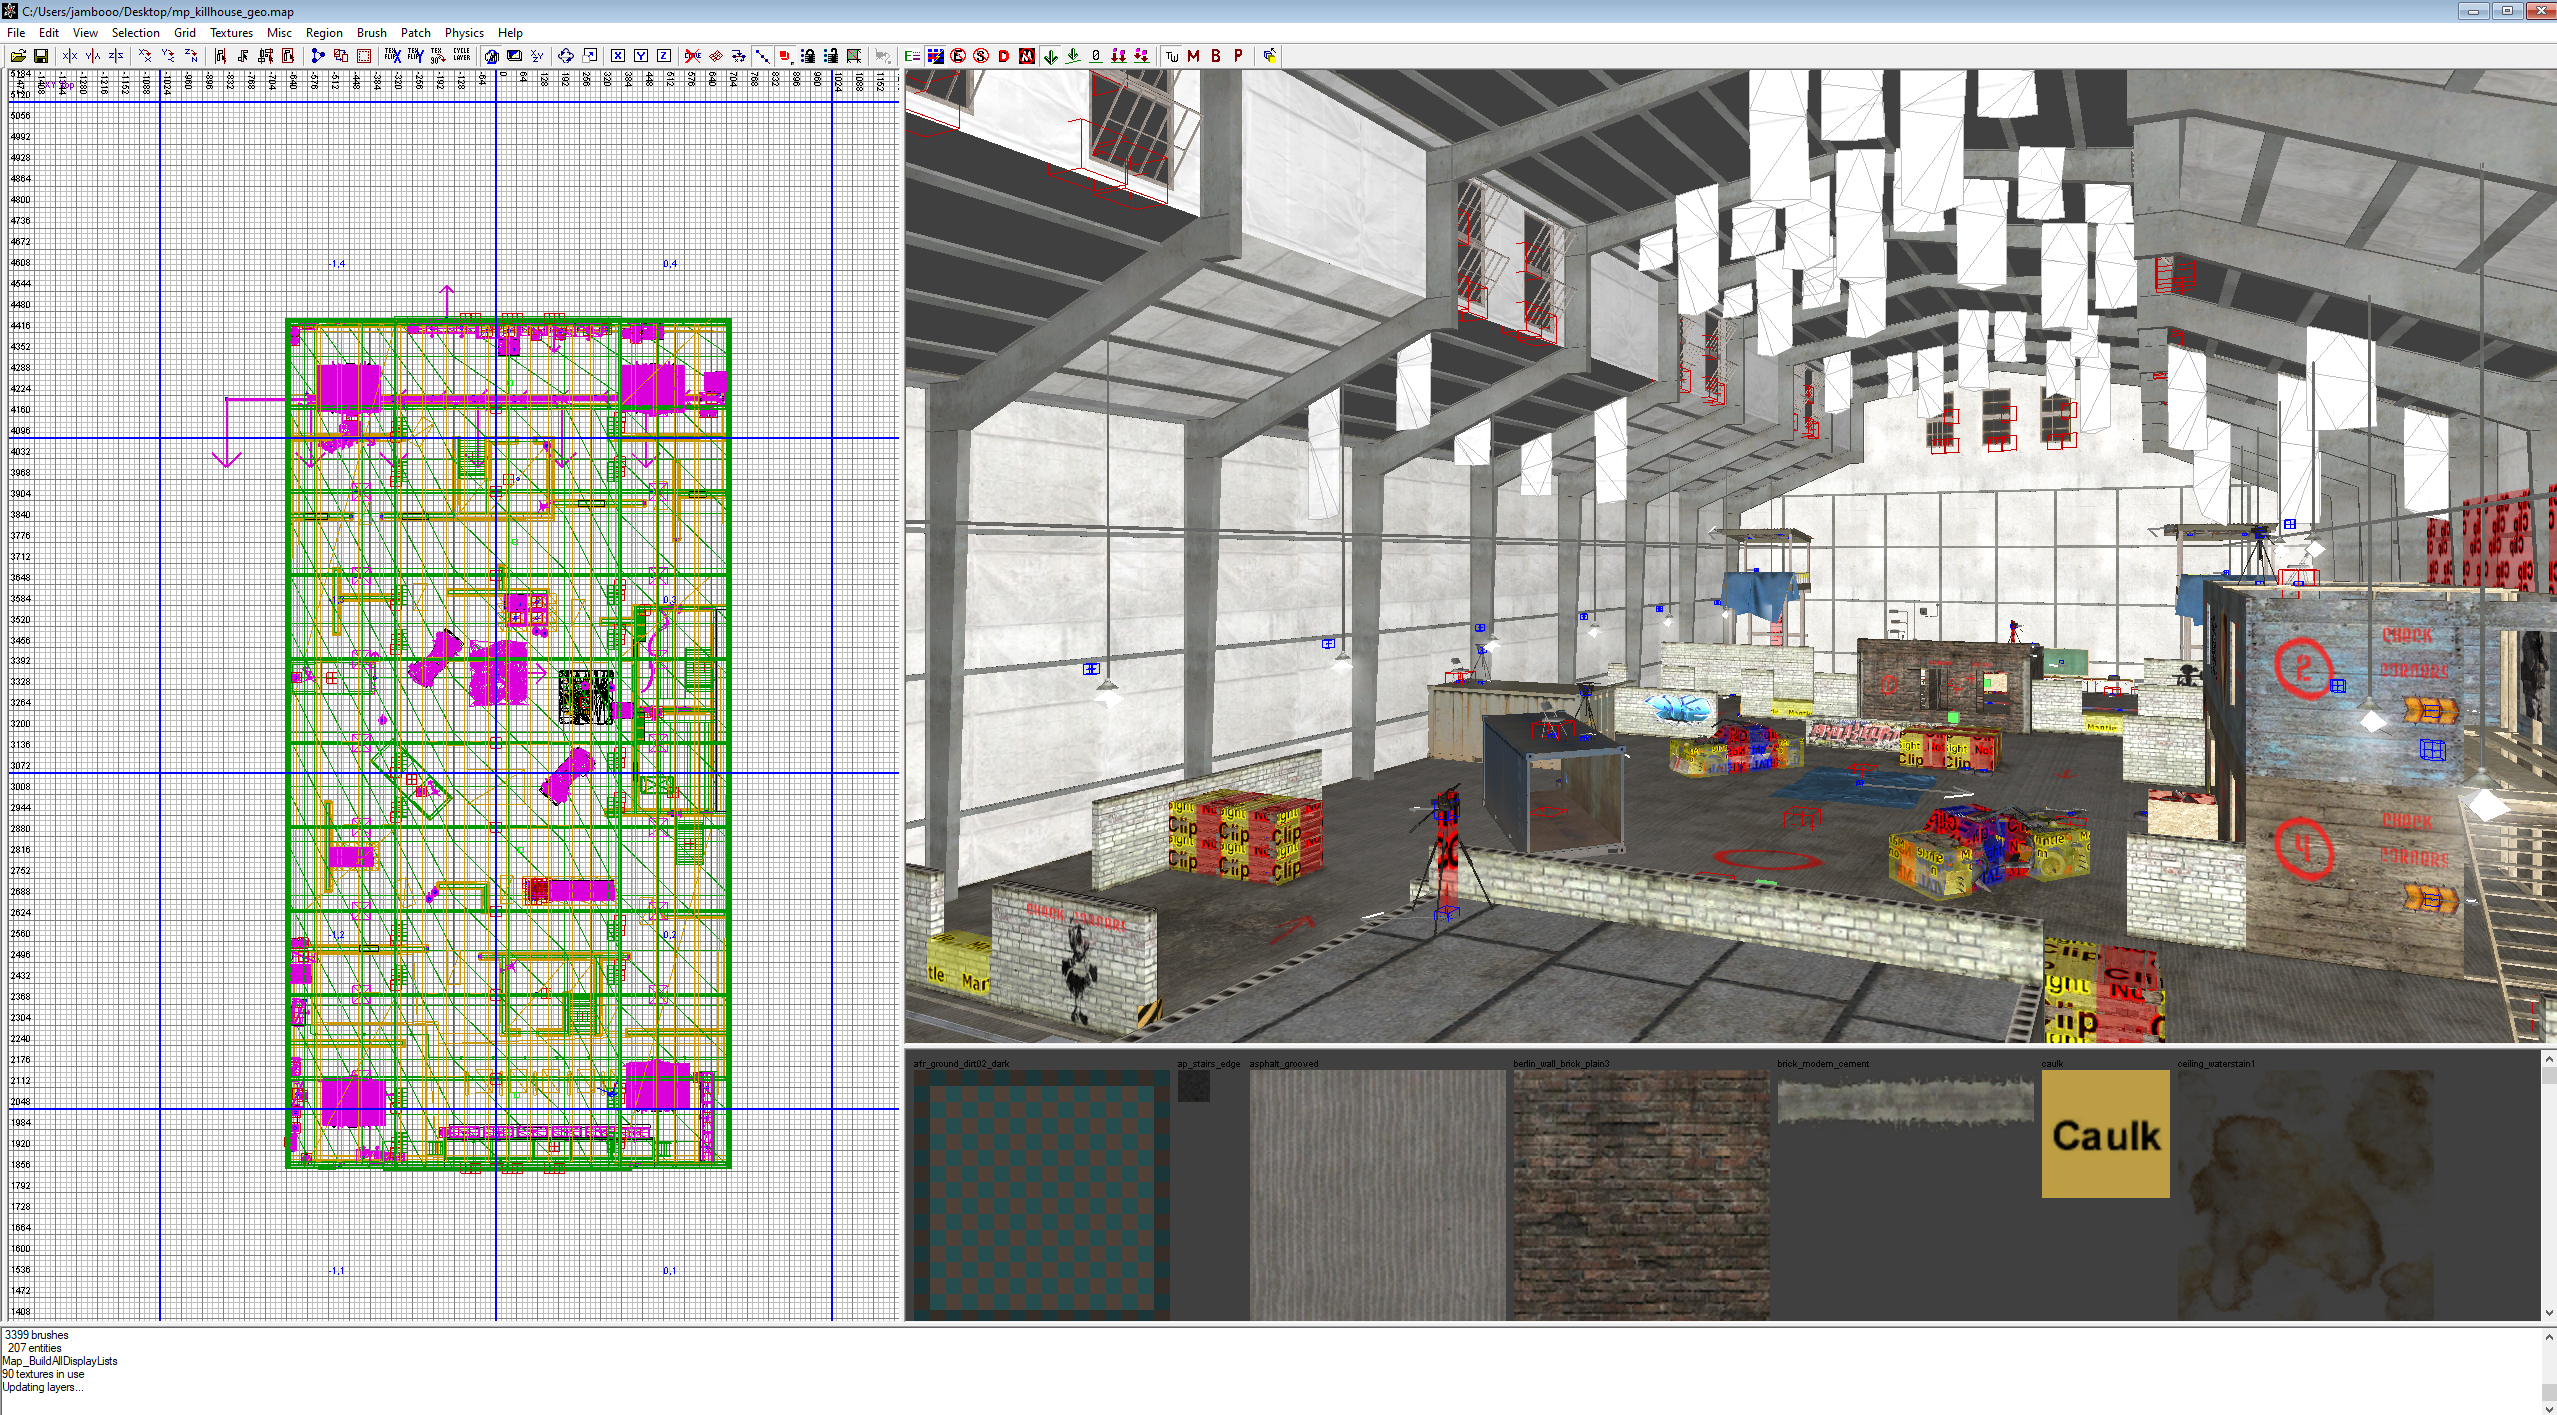Toggle the Tw toolbar button
This screenshot has height=1415, width=2557.
[x=1171, y=56]
